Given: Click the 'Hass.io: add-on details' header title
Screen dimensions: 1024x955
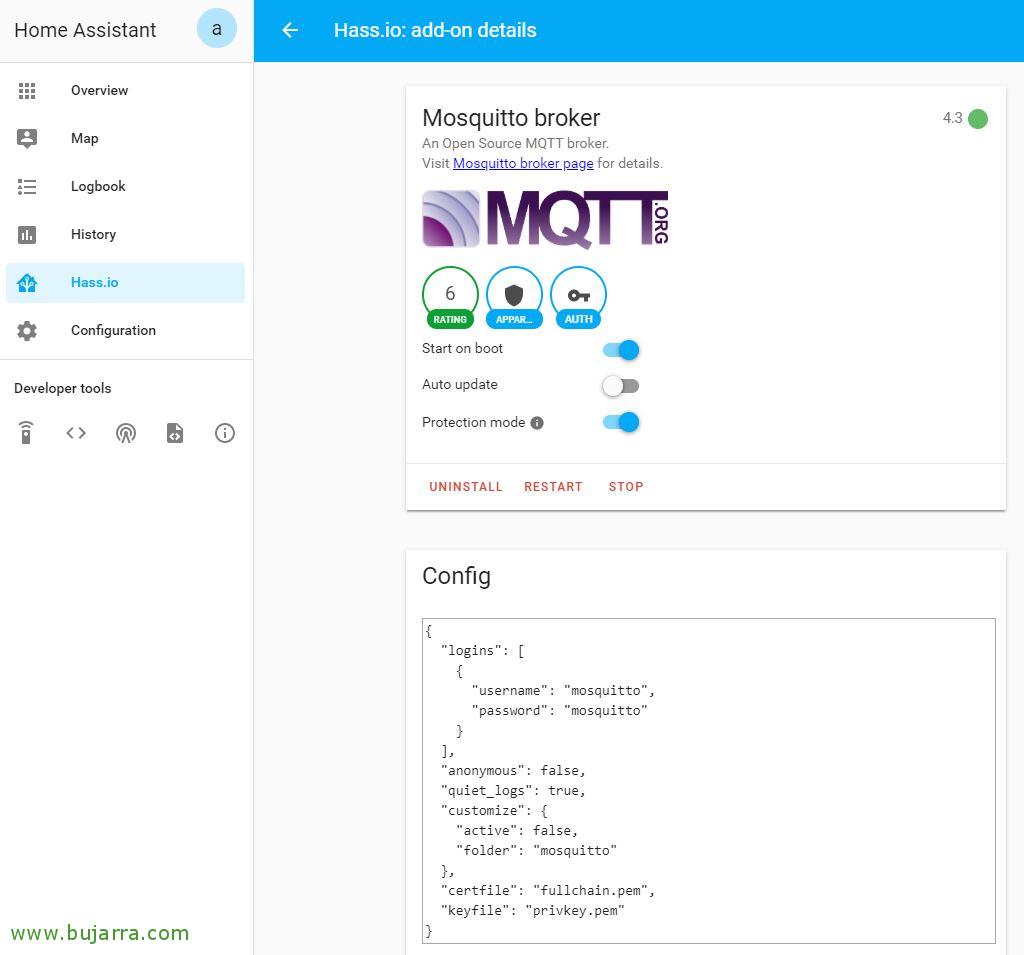Looking at the screenshot, I should click(435, 30).
